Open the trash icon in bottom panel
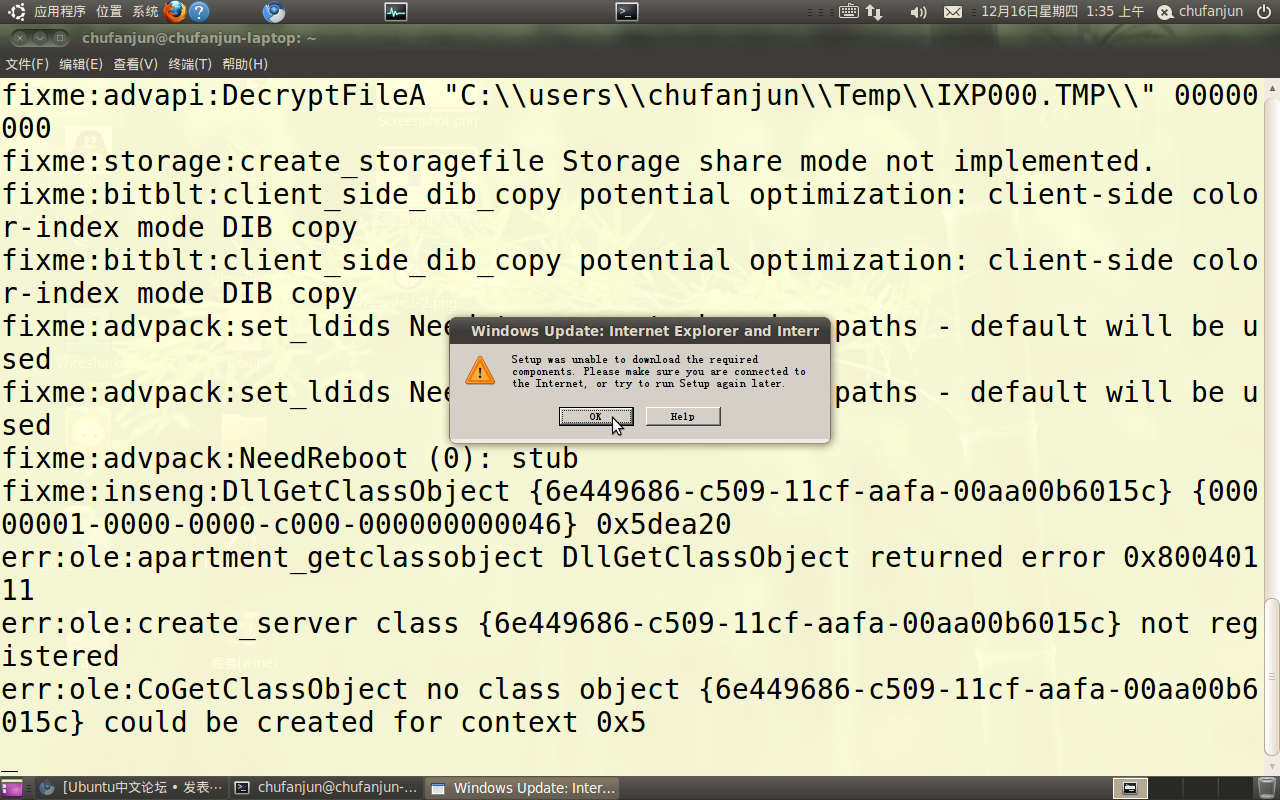Image resolution: width=1280 pixels, height=800 pixels. [1267, 788]
